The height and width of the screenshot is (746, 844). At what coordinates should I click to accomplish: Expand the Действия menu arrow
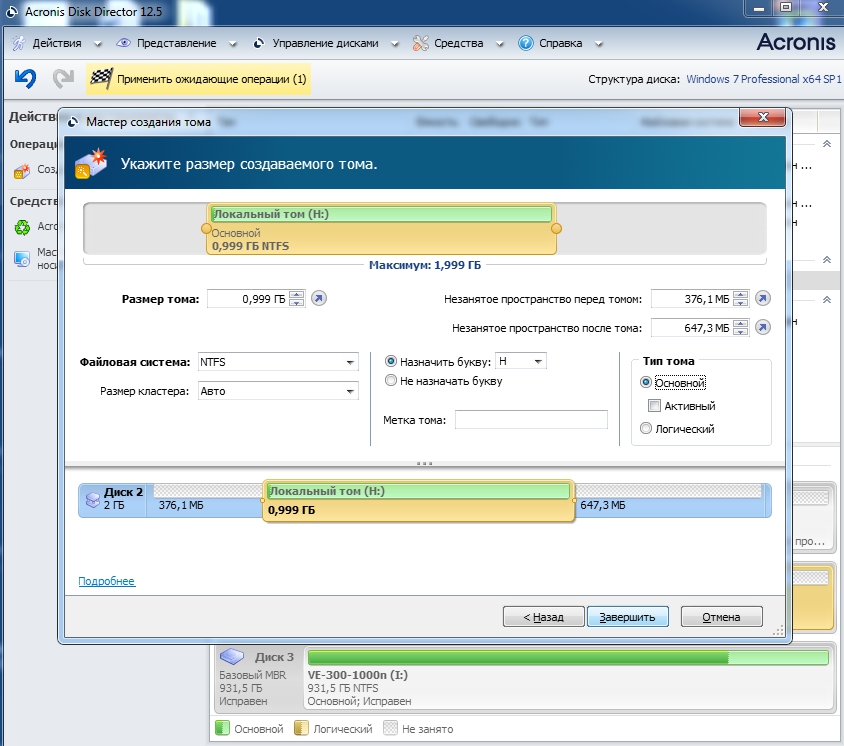click(97, 44)
